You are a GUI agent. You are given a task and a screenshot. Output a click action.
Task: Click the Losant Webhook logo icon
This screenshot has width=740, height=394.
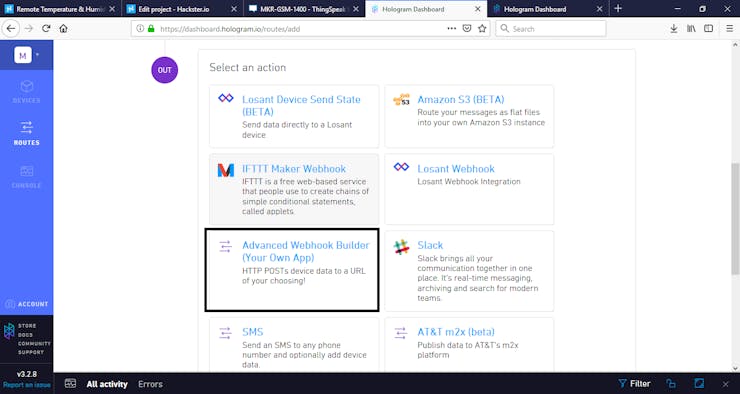point(401,167)
